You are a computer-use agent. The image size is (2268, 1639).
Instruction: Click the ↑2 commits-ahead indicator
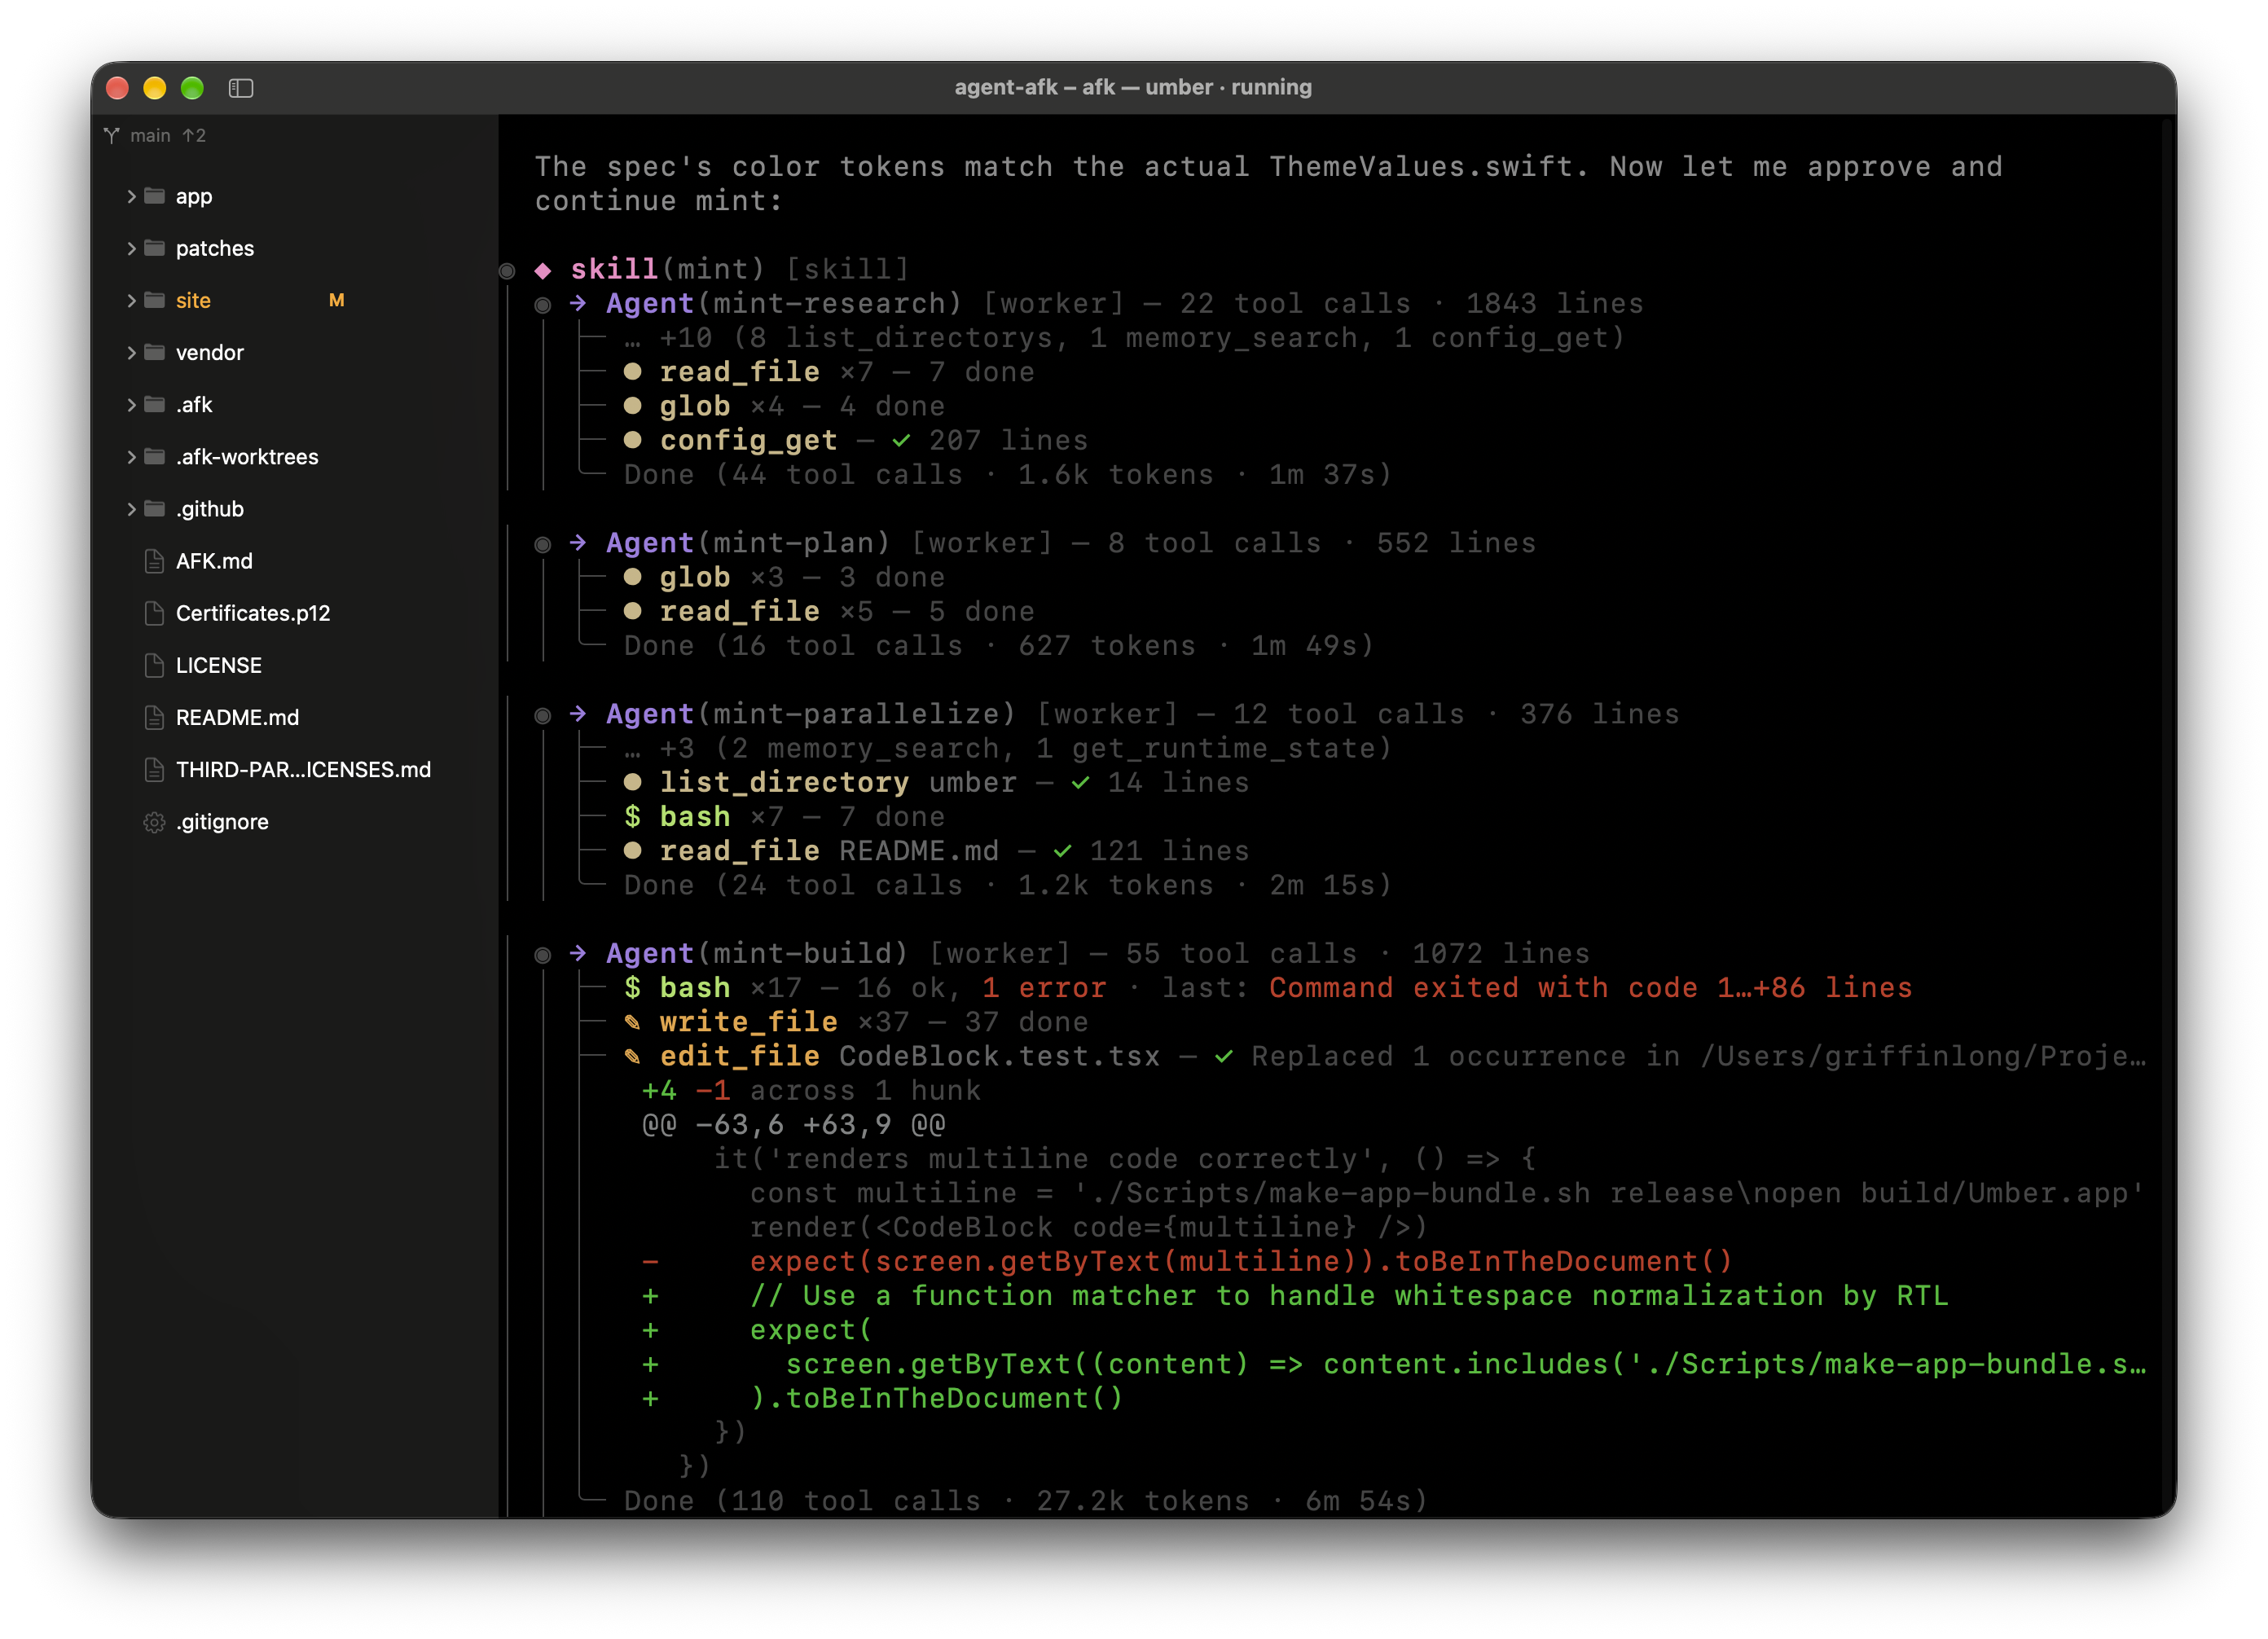(194, 135)
